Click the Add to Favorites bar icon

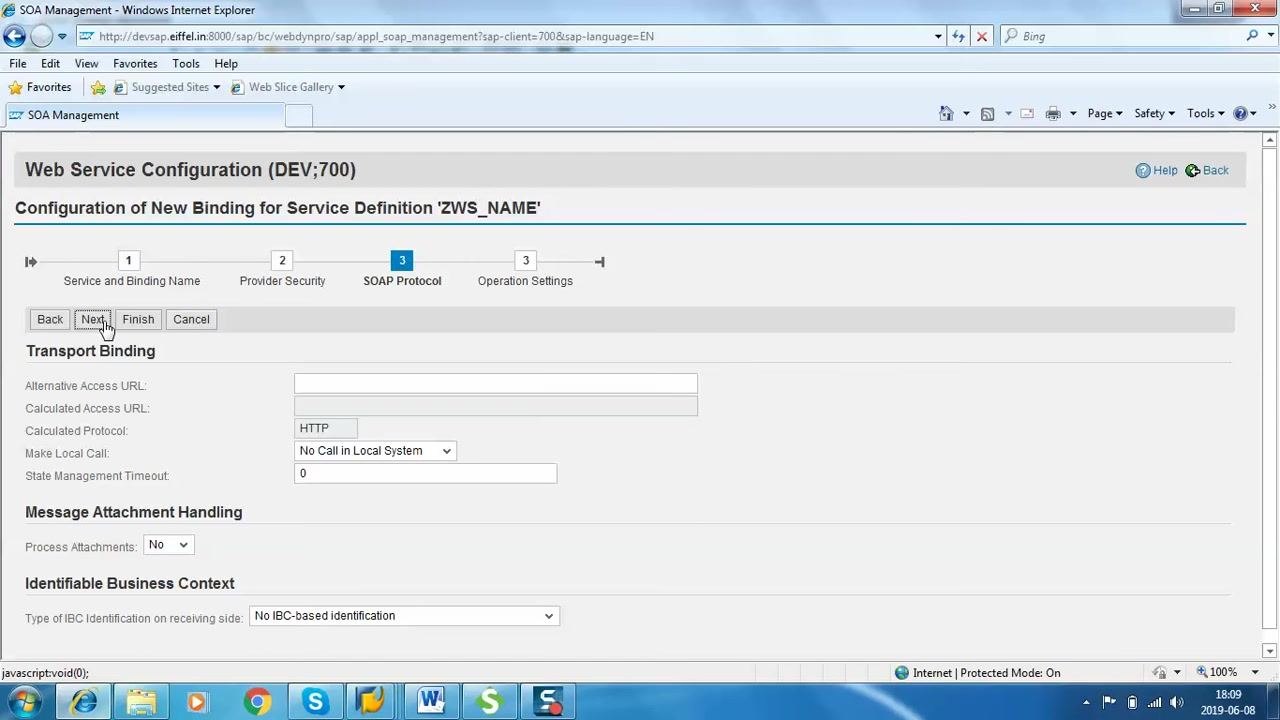click(98, 88)
